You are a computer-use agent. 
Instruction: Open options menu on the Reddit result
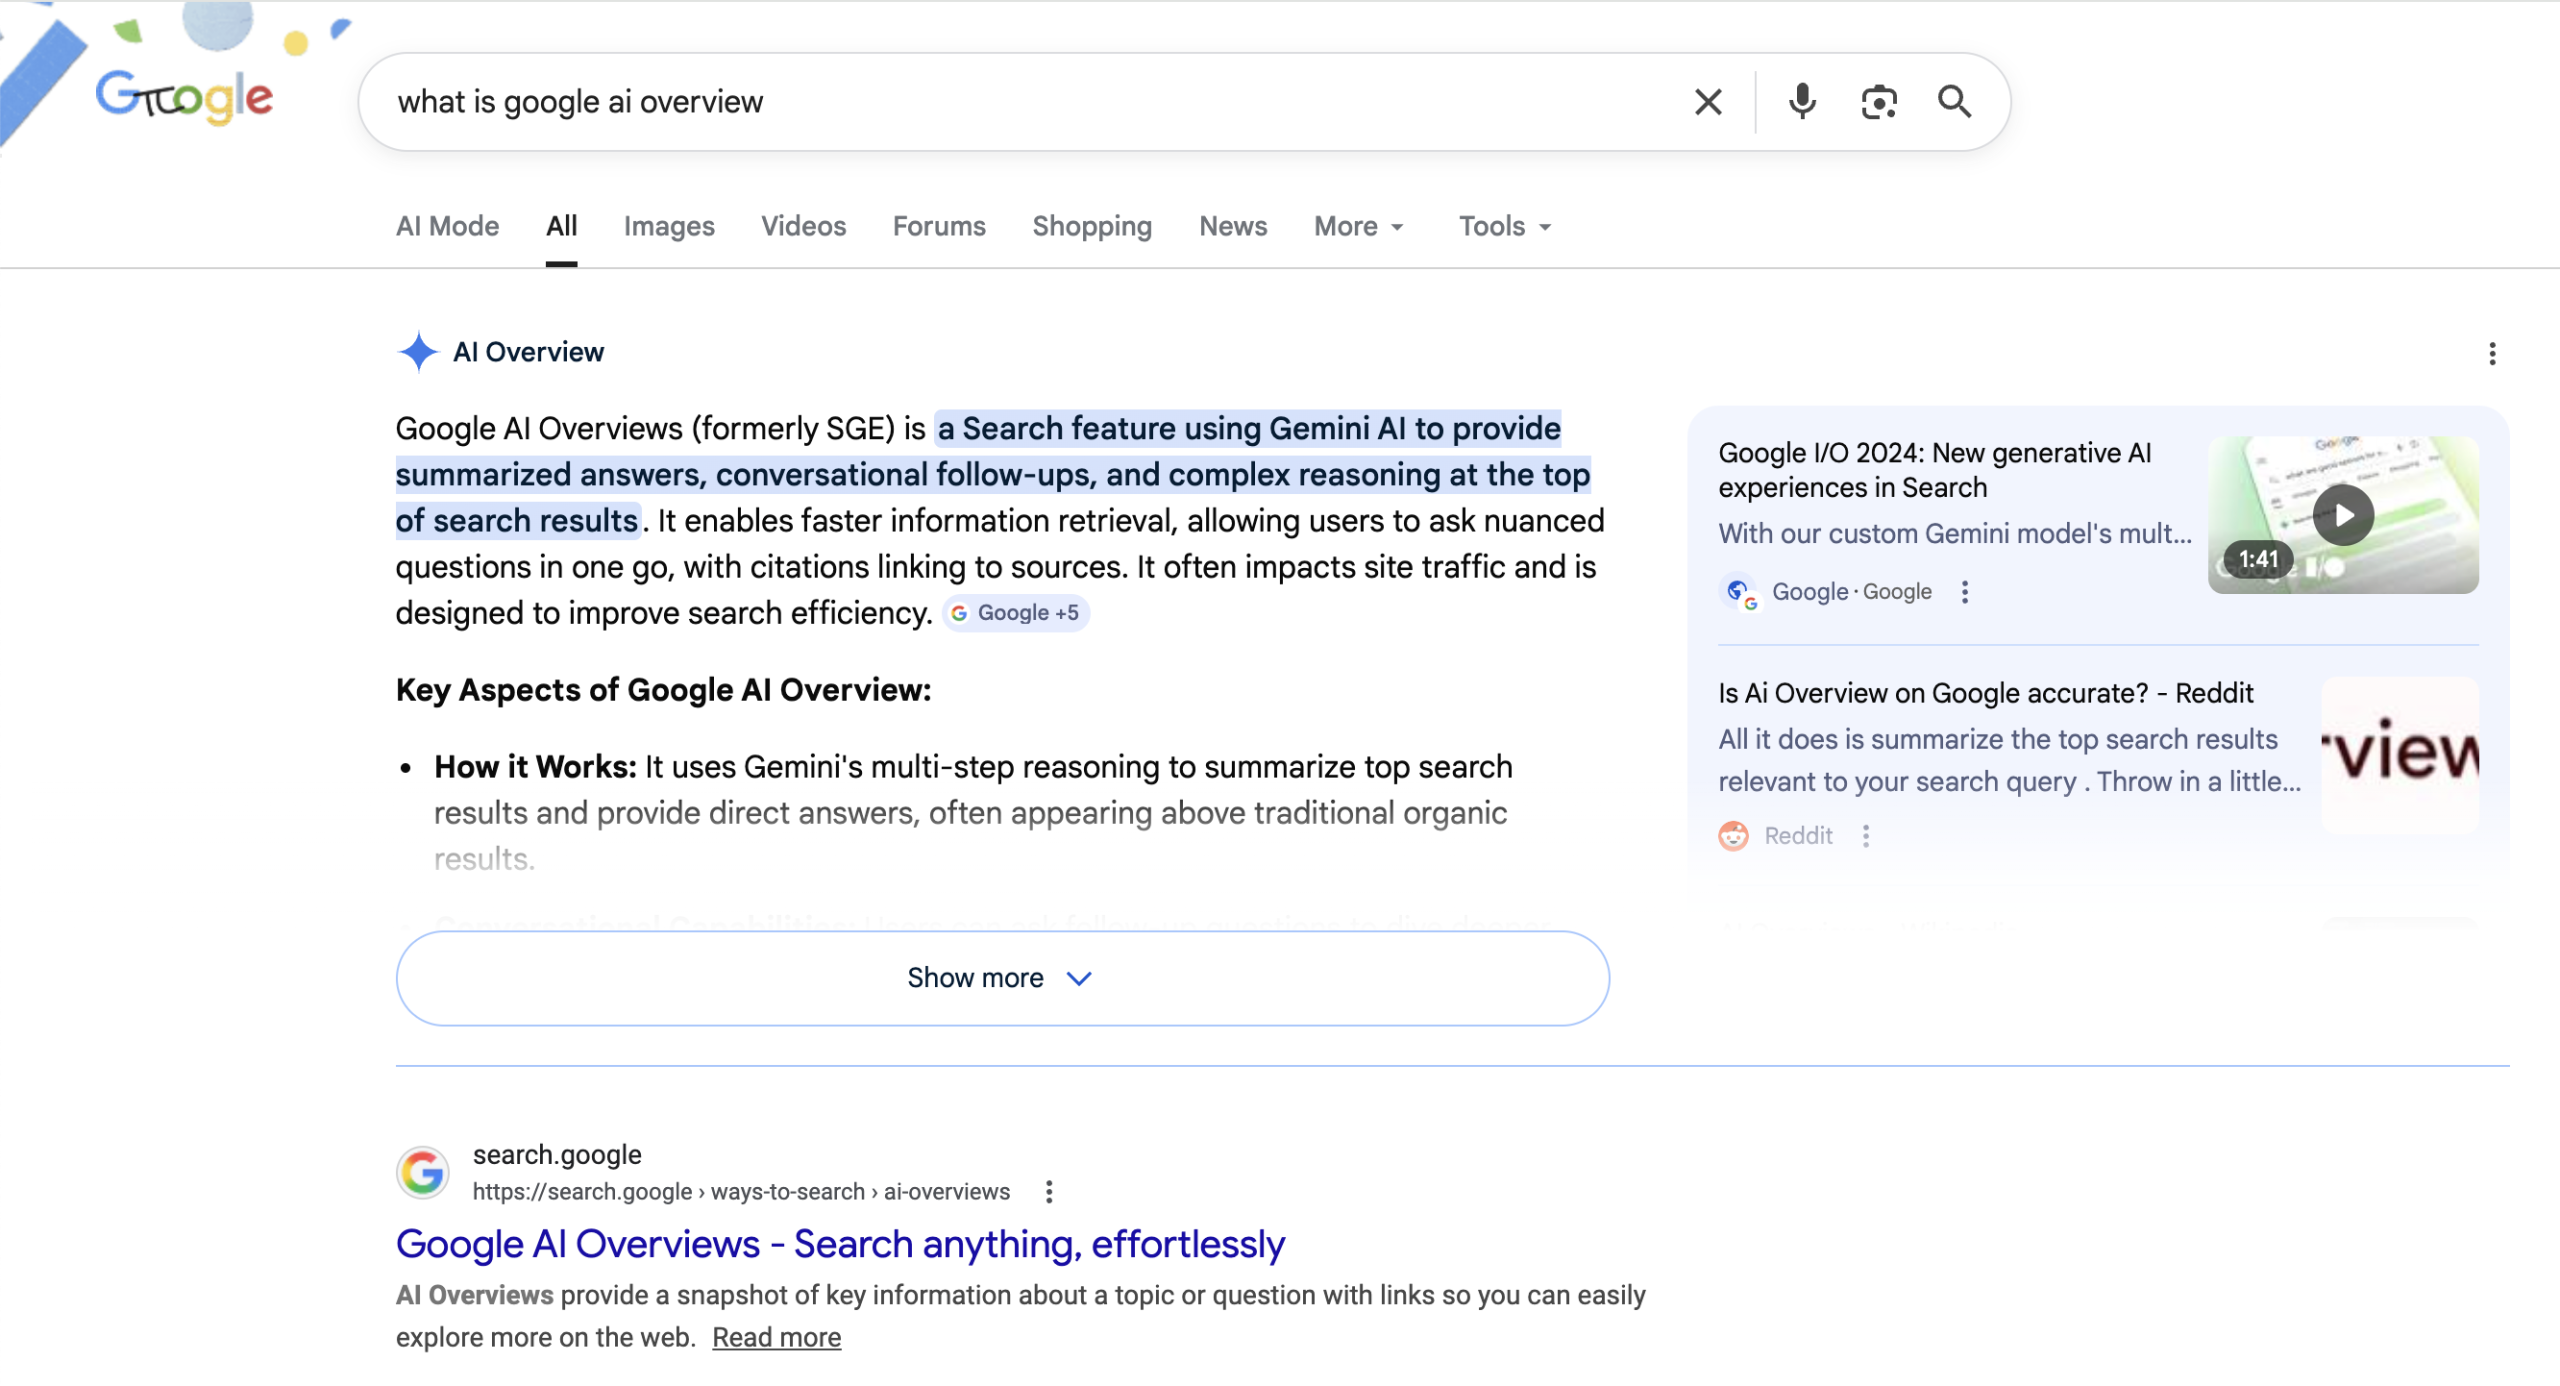(1866, 835)
